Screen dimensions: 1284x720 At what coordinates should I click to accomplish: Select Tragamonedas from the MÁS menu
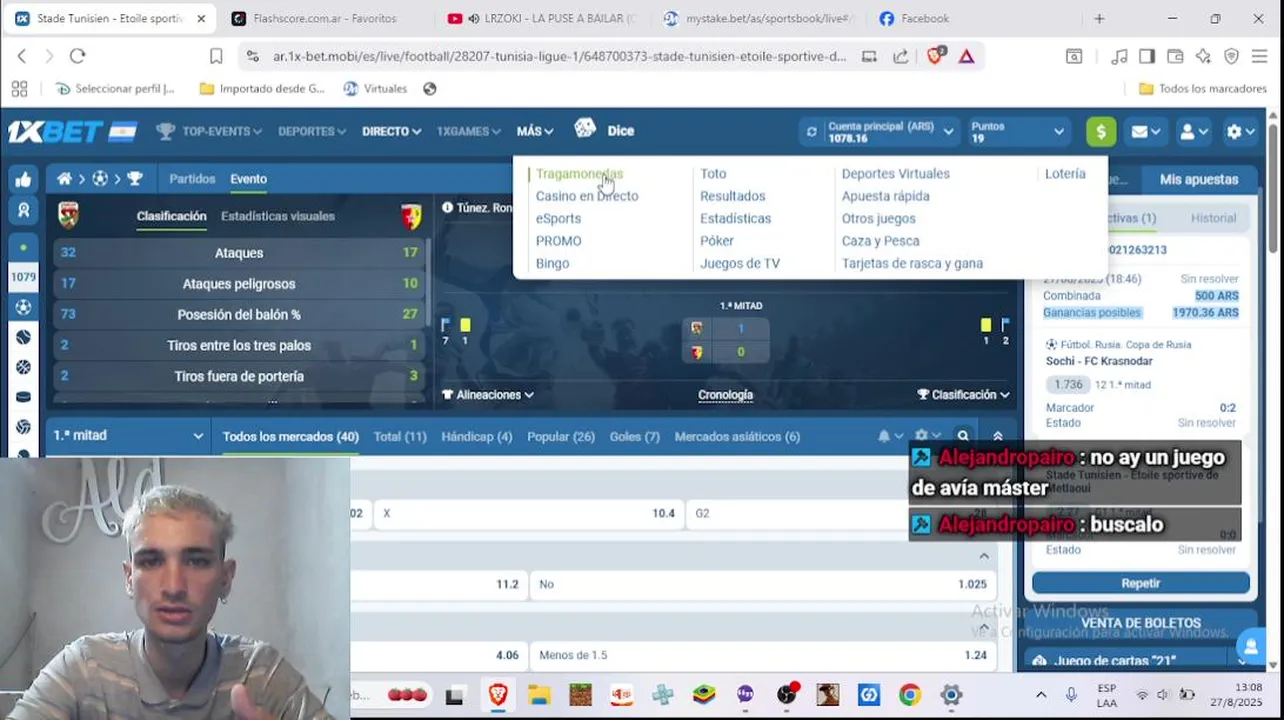coord(579,174)
